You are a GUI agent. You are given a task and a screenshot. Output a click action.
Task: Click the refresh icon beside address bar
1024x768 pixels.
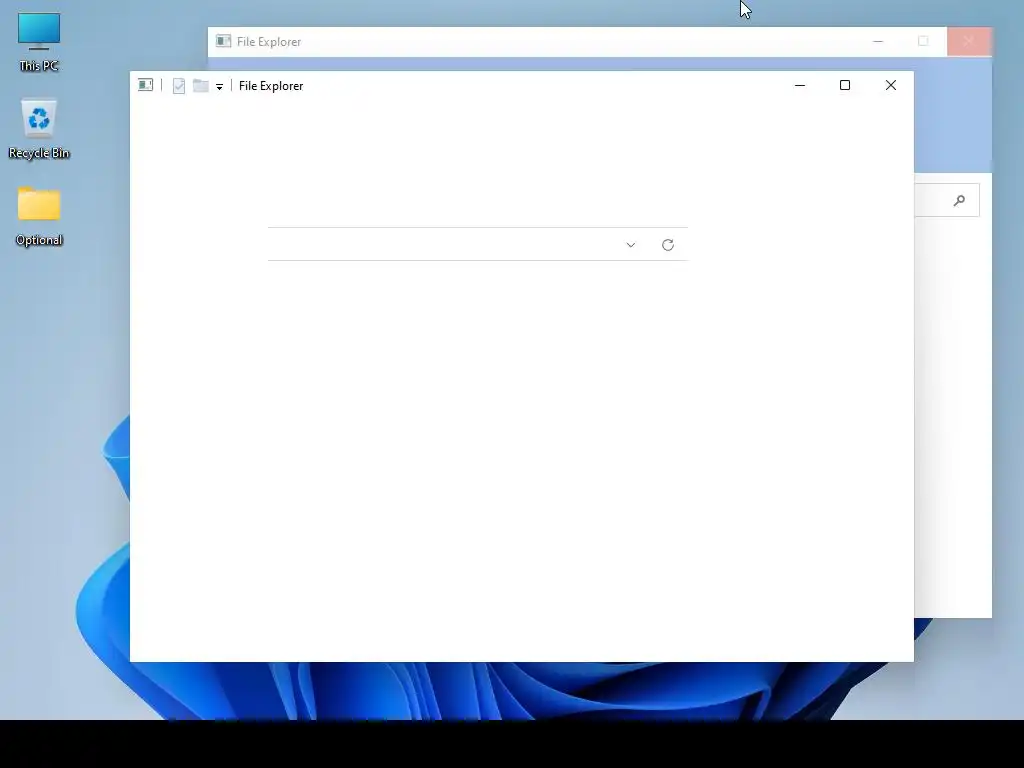[667, 245]
